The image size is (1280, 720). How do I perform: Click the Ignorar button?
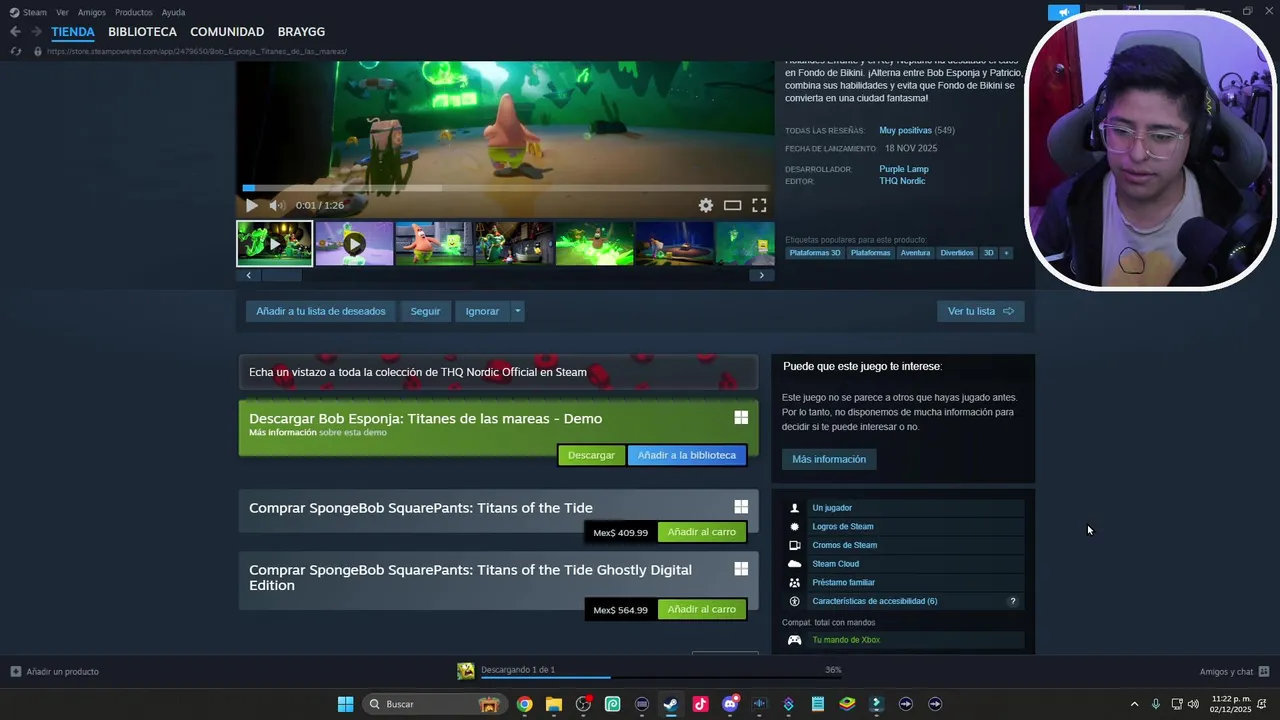pos(482,311)
